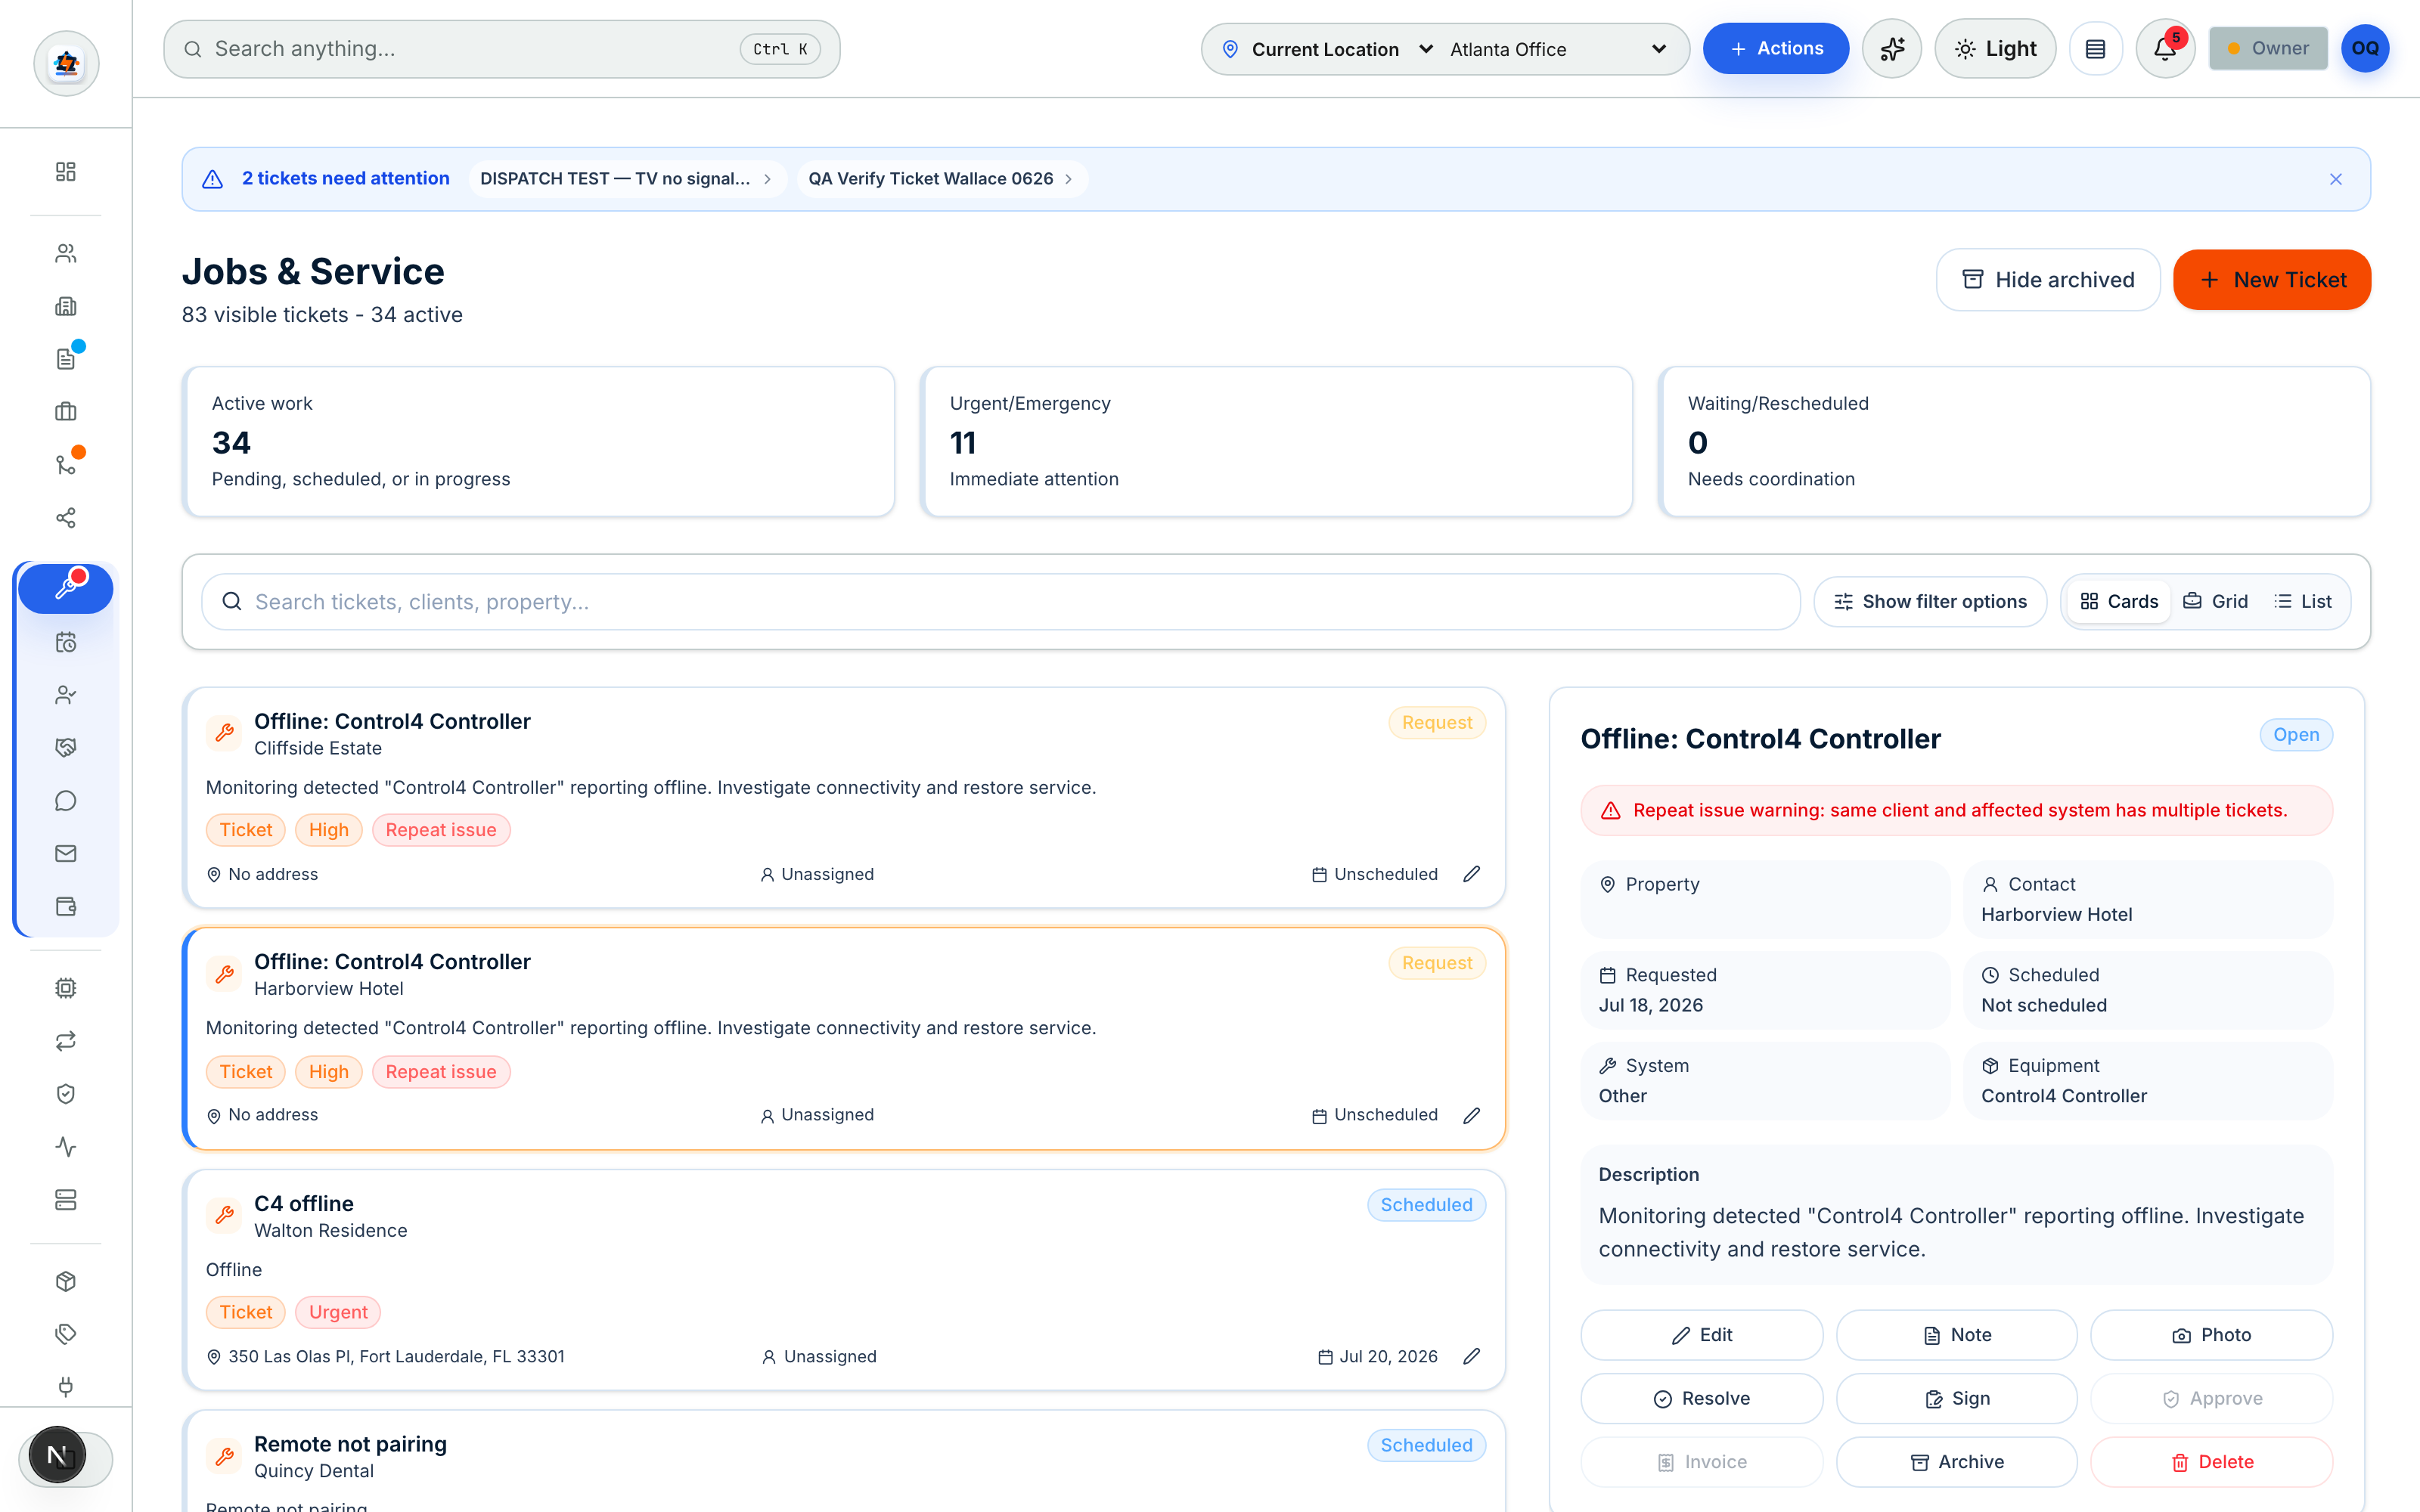Open the documents sidebar icon with blue dot
Viewport: 2420px width, 1512px height.
click(66, 359)
